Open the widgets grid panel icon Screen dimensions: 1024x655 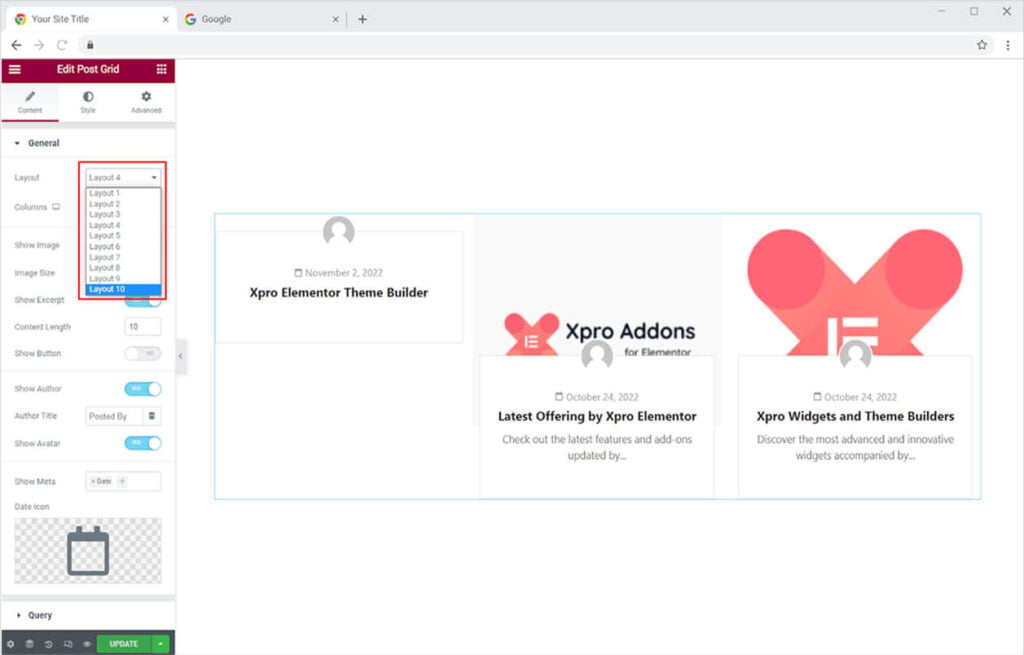pos(161,69)
